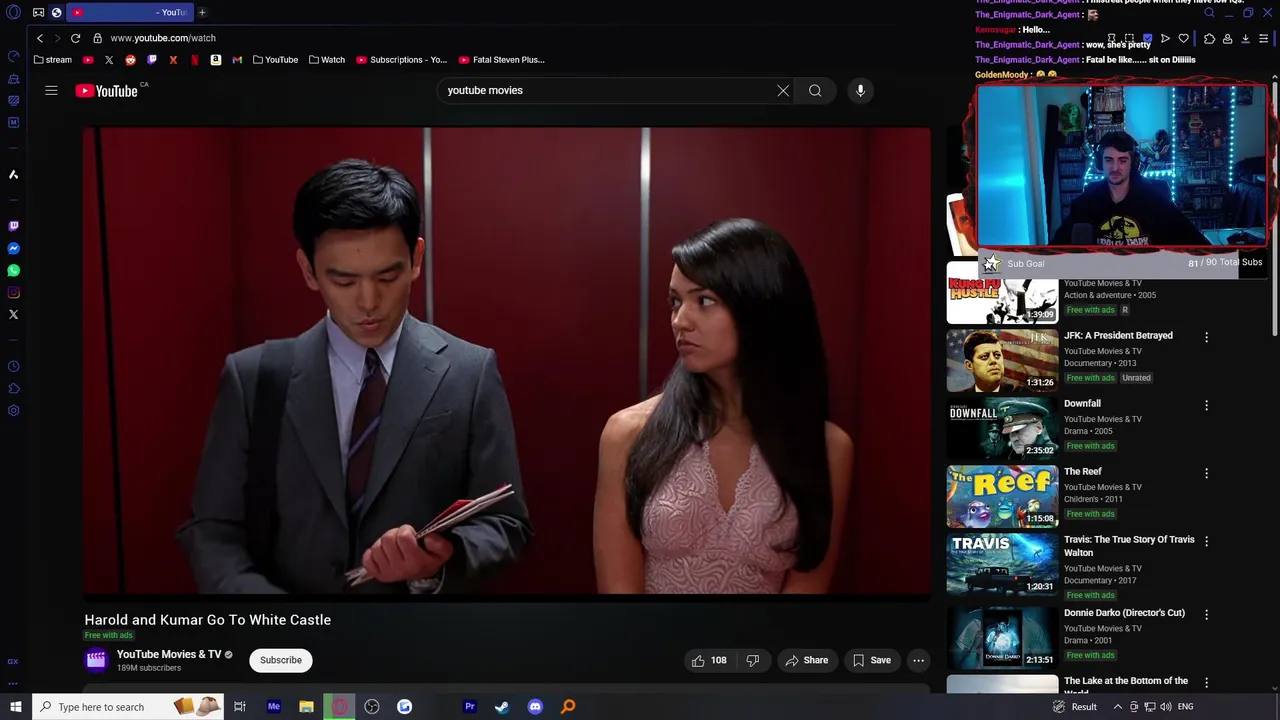This screenshot has width=1280, height=720.
Task: Open Messenger in the browser sidebar
Action: 13,248
